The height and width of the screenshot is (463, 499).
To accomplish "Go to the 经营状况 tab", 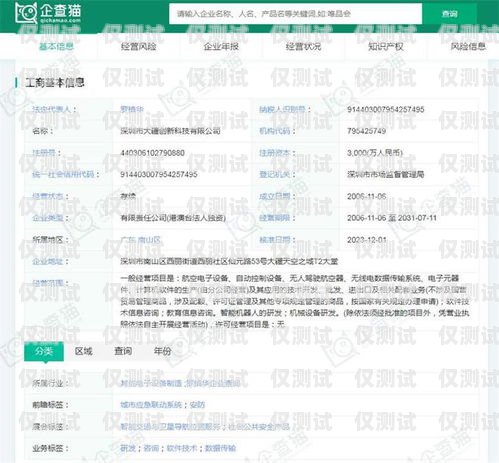I will 304,46.
